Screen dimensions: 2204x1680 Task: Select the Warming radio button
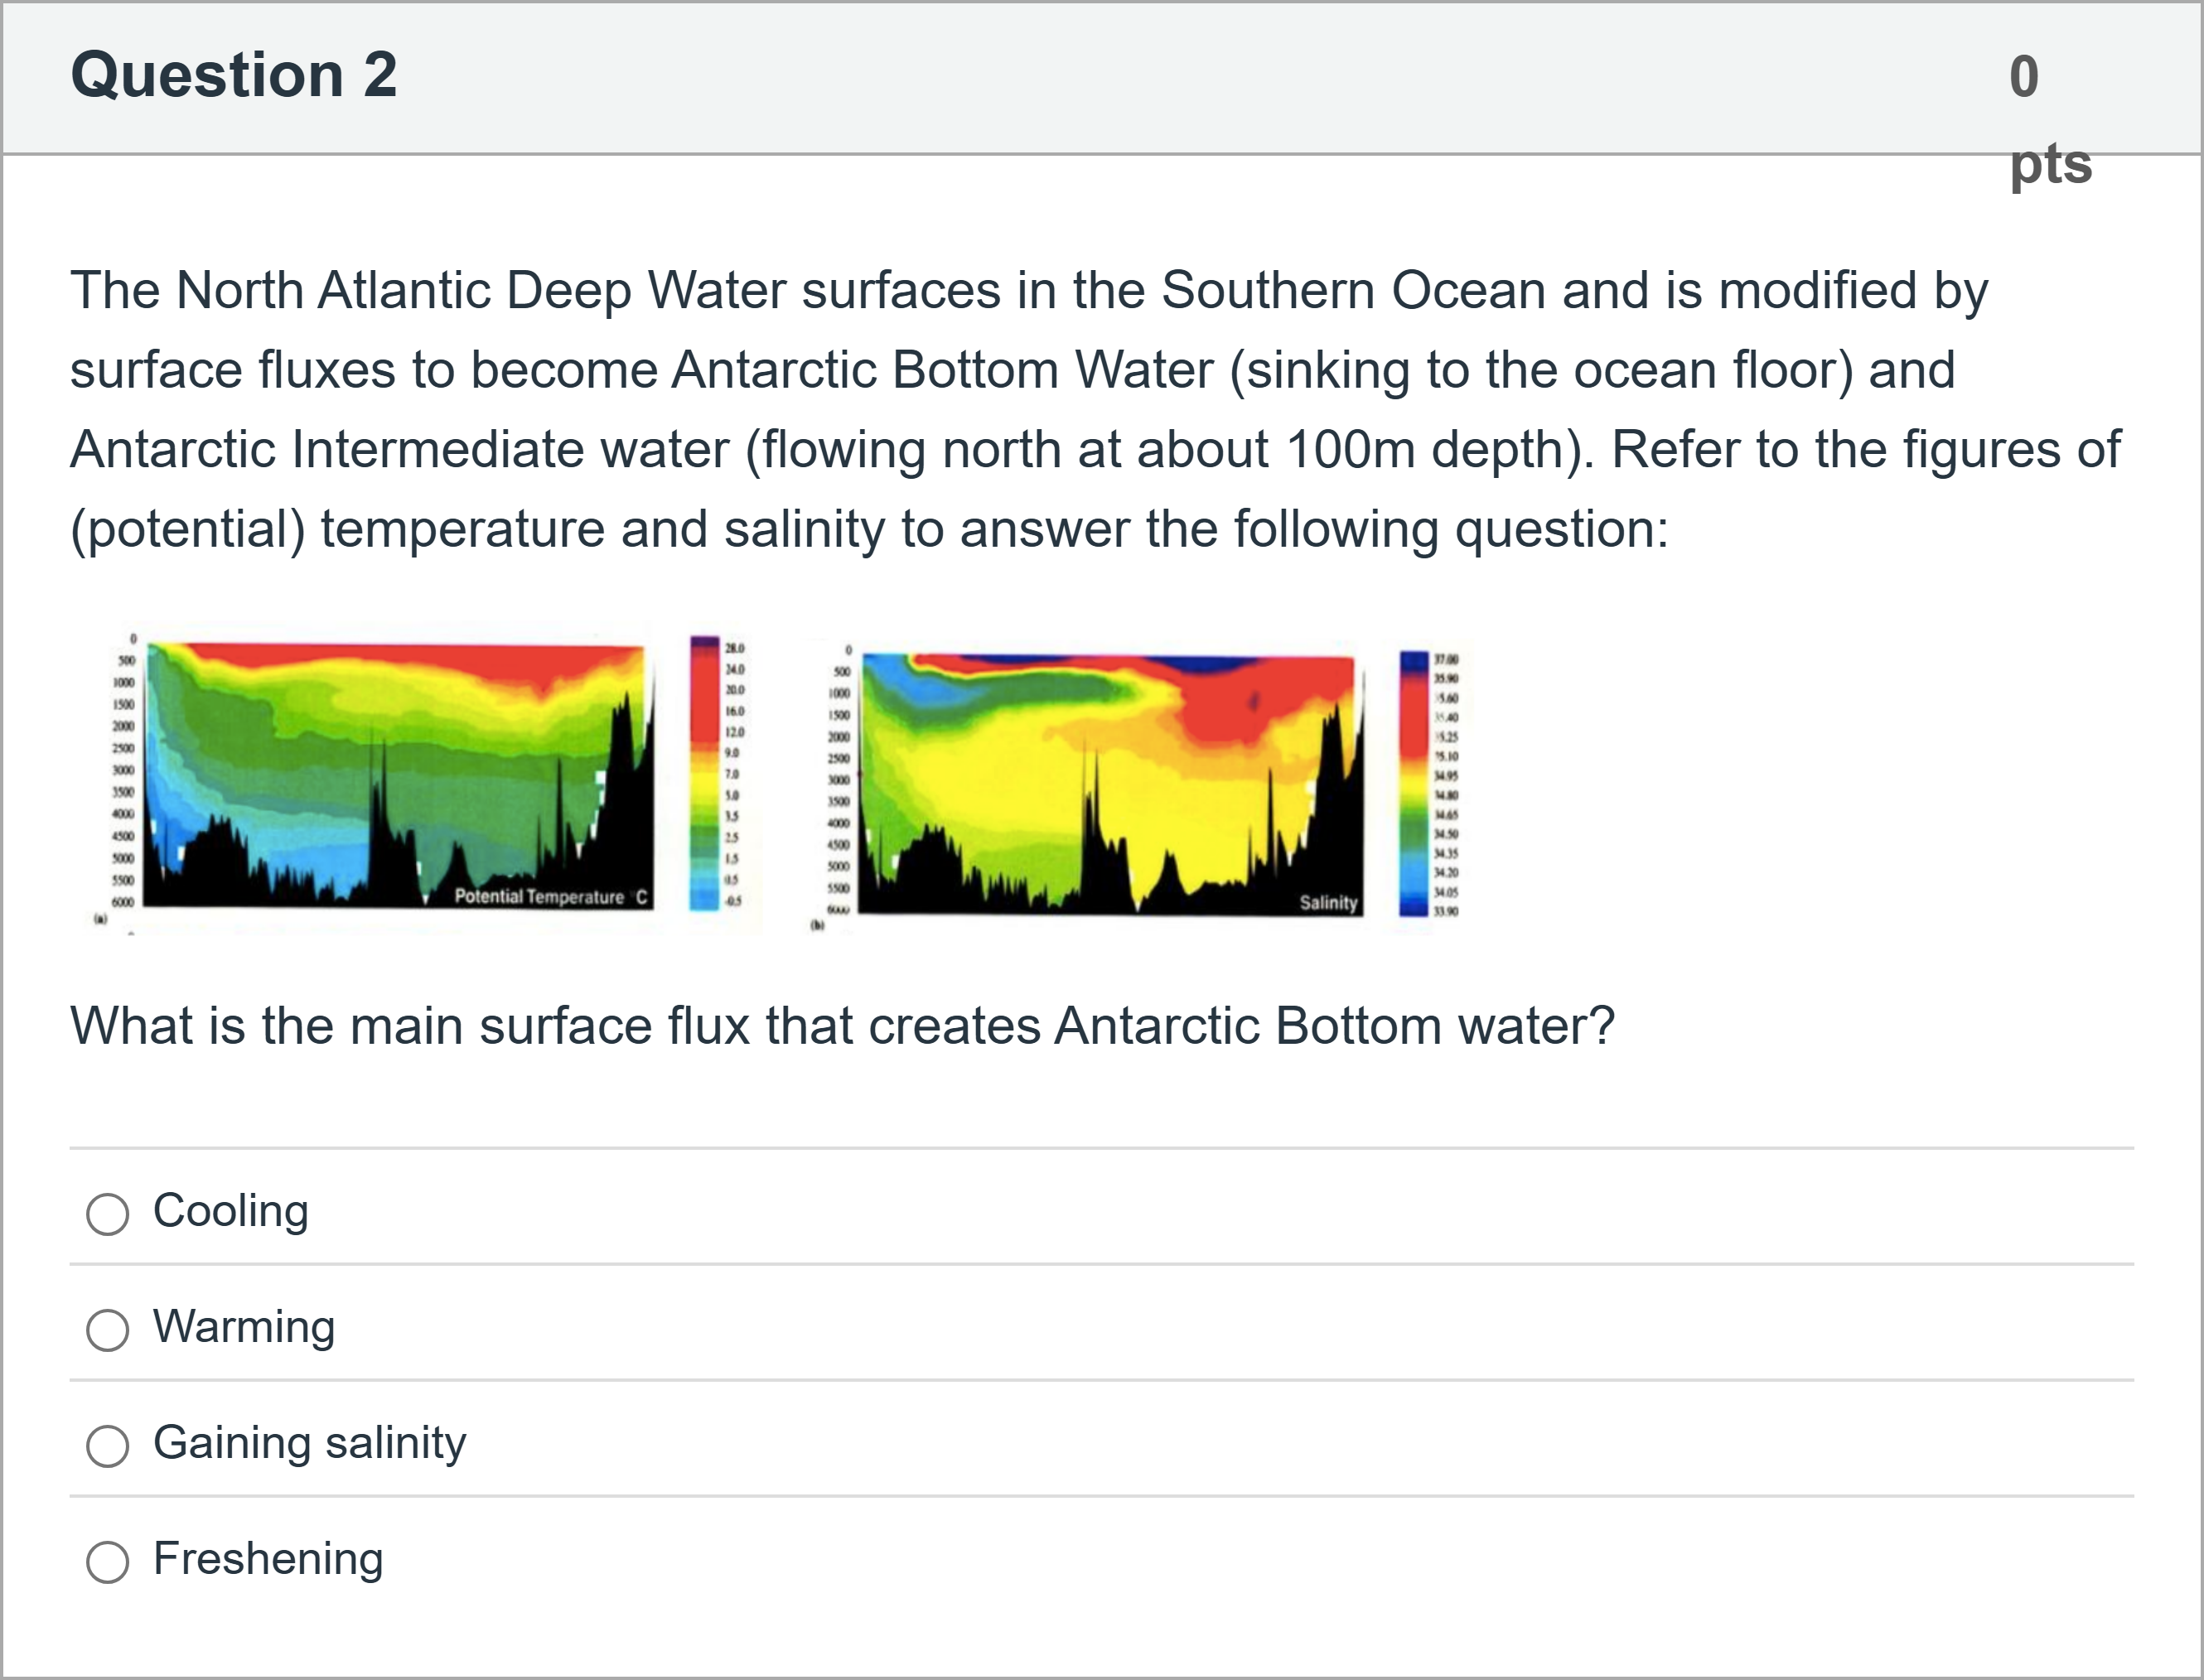click(107, 1330)
